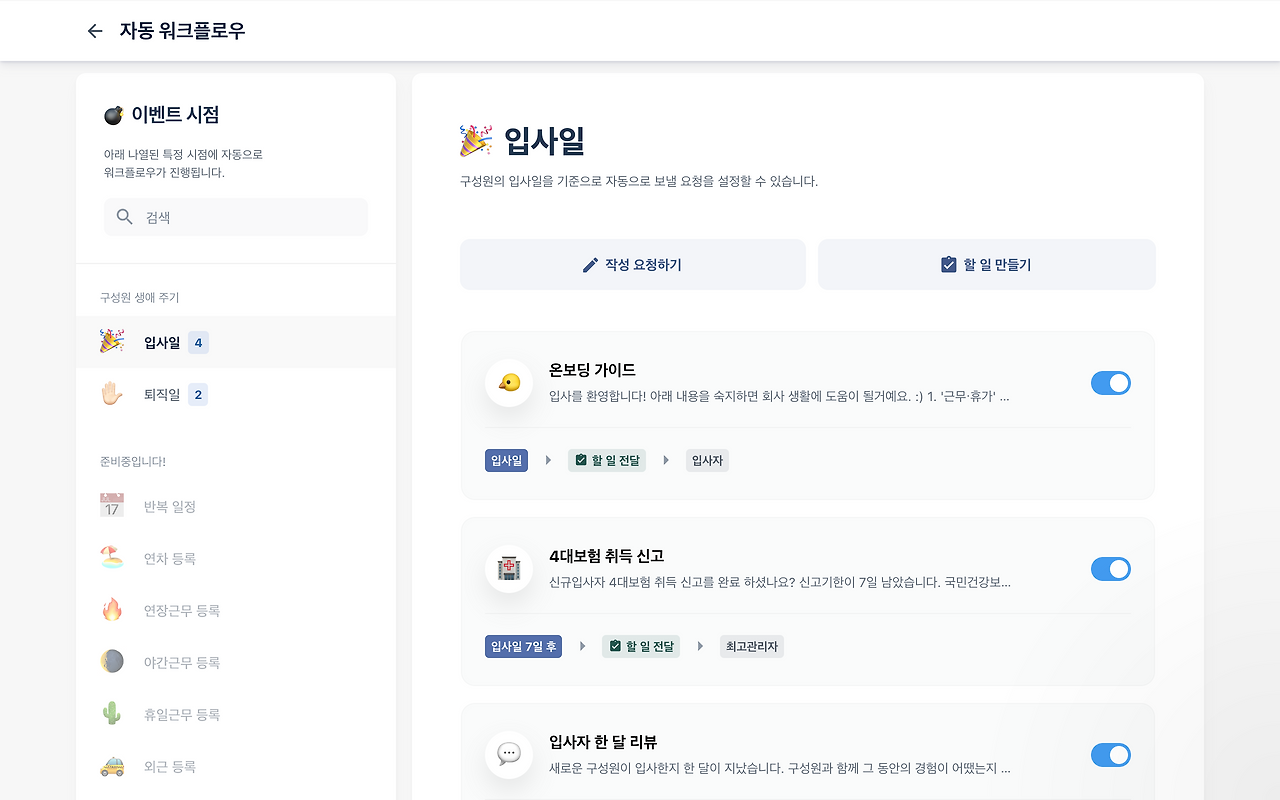Click the large party popper icon in the 입사일 heading
This screenshot has width=1280, height=800.
(x=476, y=141)
